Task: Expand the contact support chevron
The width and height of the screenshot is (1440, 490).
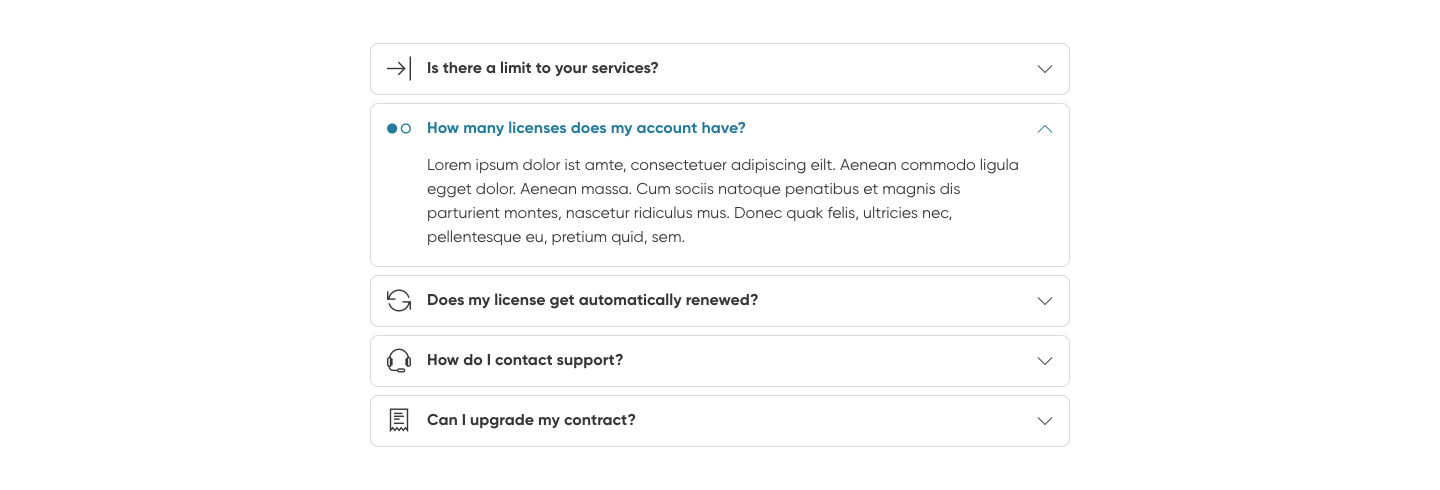Action: [x=1045, y=361]
